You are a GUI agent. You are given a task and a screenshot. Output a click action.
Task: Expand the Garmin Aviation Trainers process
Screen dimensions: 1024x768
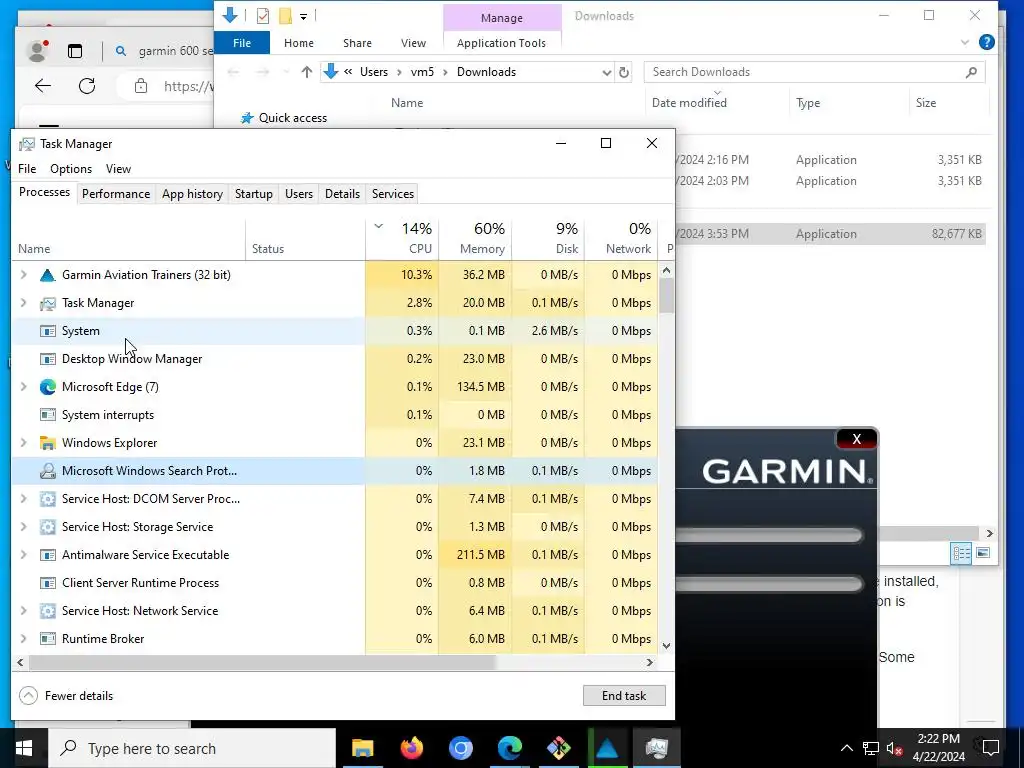click(x=24, y=275)
